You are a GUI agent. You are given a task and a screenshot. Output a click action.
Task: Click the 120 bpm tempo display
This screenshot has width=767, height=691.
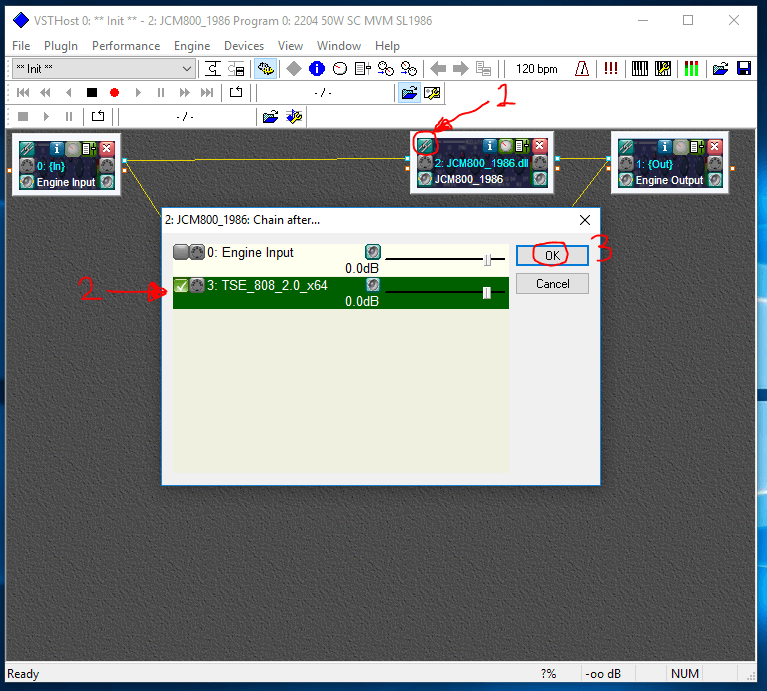537,69
